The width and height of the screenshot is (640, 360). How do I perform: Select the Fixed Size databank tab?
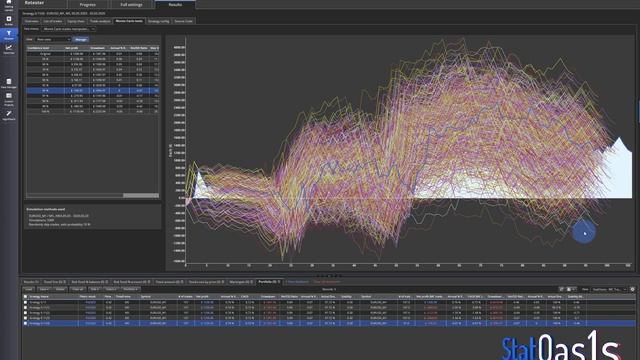(54, 282)
